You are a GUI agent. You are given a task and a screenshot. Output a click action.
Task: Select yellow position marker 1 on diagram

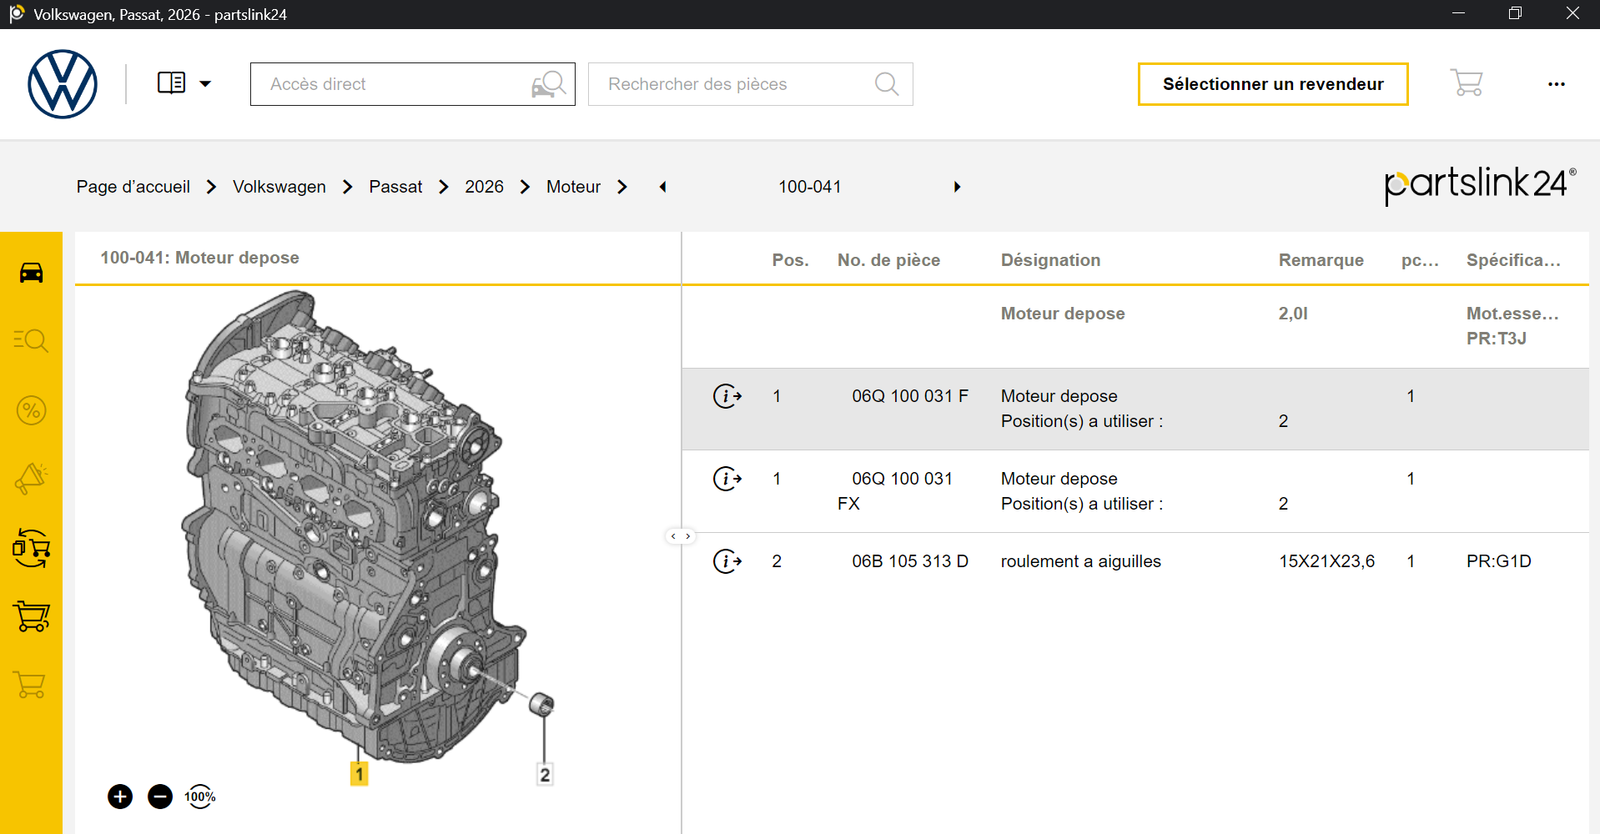click(359, 774)
